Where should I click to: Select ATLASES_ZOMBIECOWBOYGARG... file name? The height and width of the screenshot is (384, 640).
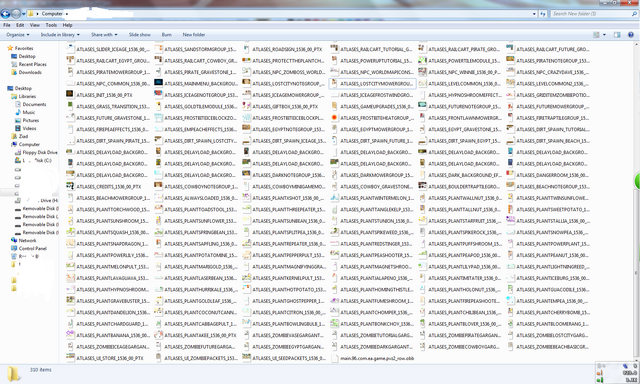click(x=464, y=346)
